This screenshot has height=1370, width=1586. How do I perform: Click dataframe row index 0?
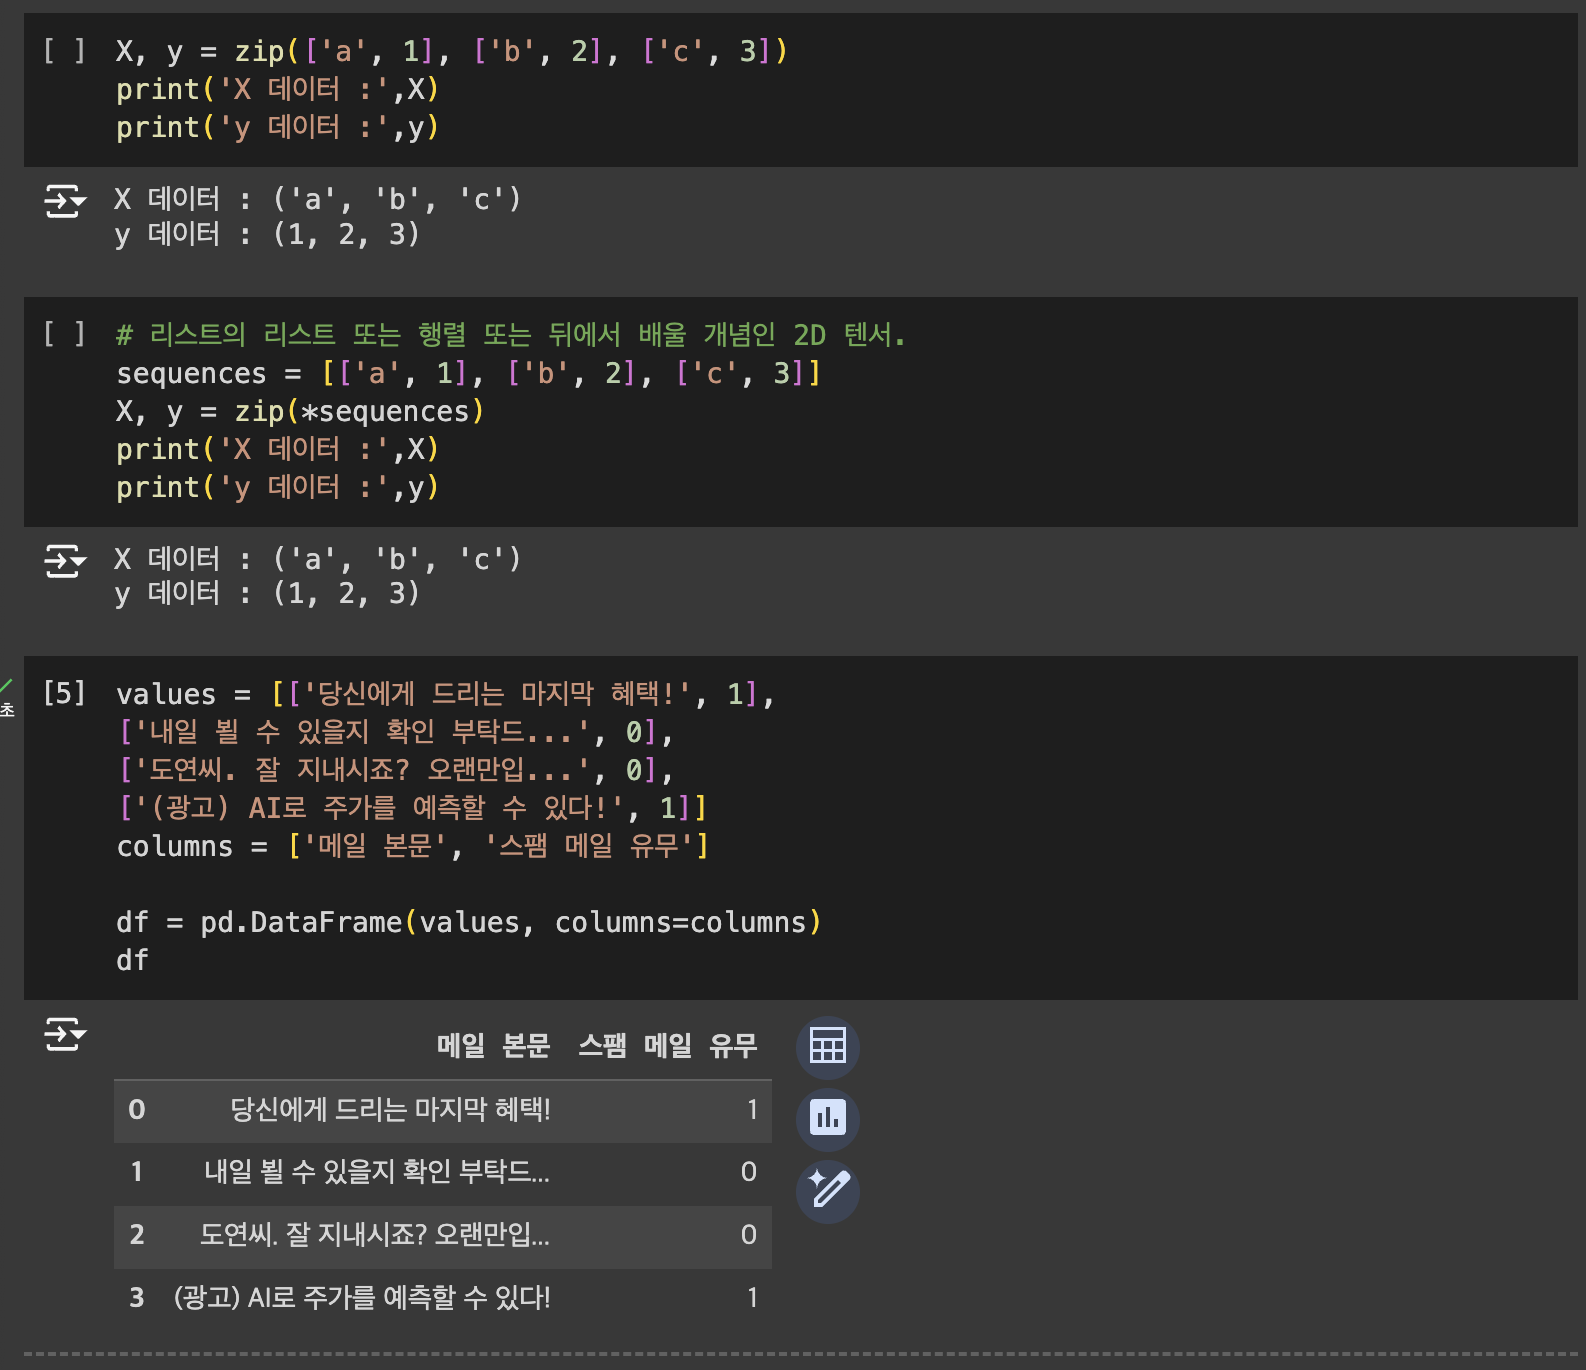[137, 1110]
